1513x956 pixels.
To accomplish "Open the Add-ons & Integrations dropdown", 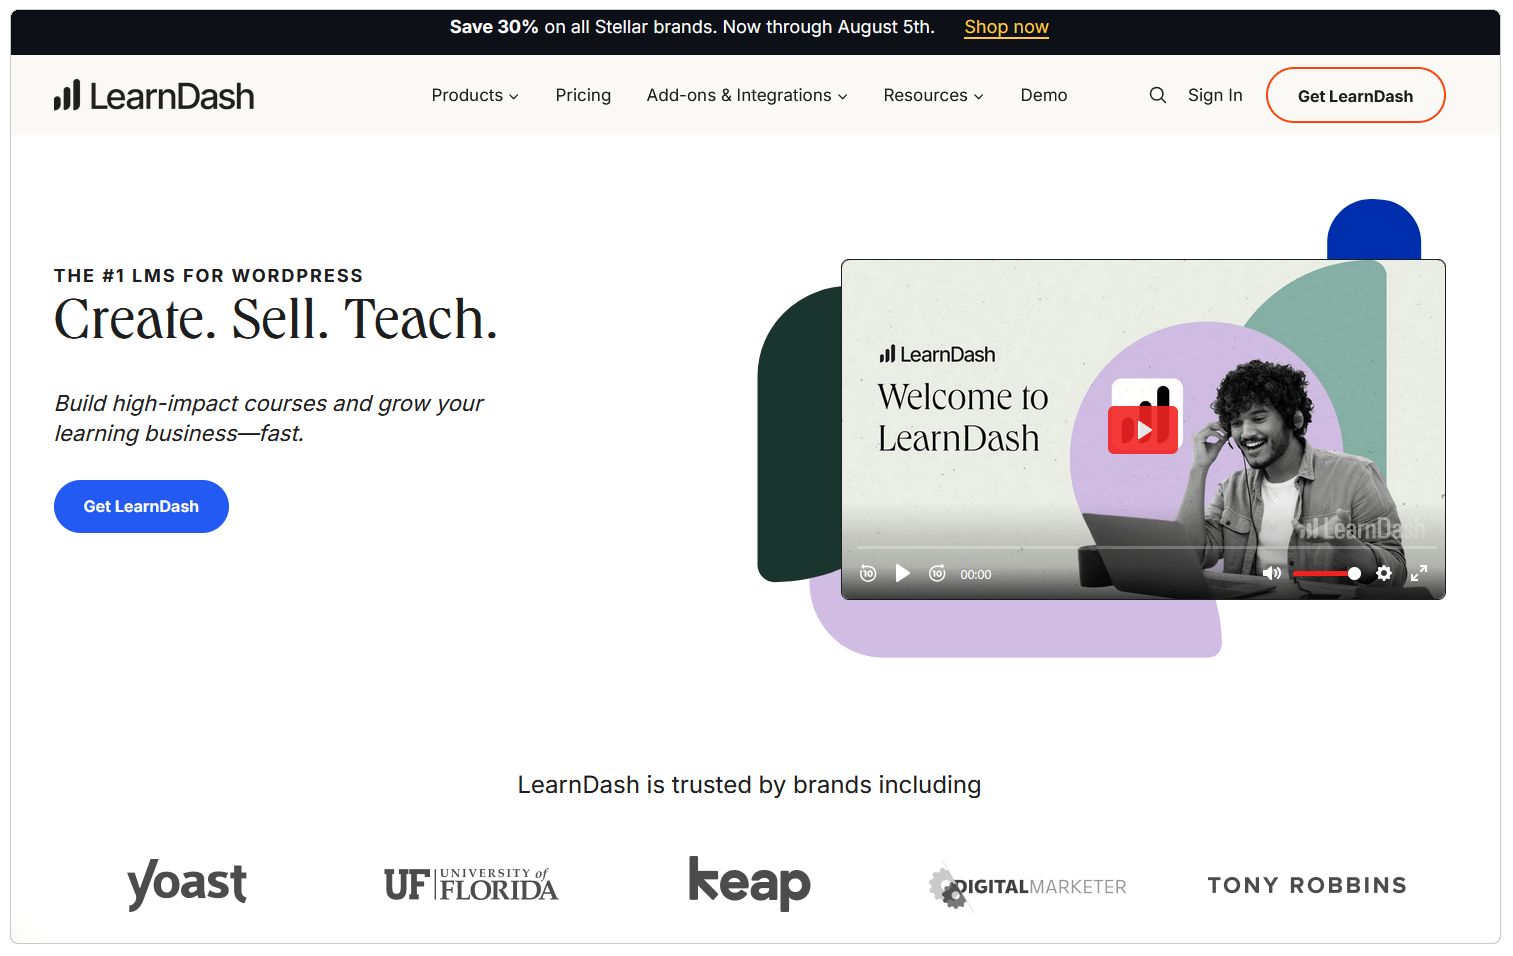I will click(x=746, y=95).
